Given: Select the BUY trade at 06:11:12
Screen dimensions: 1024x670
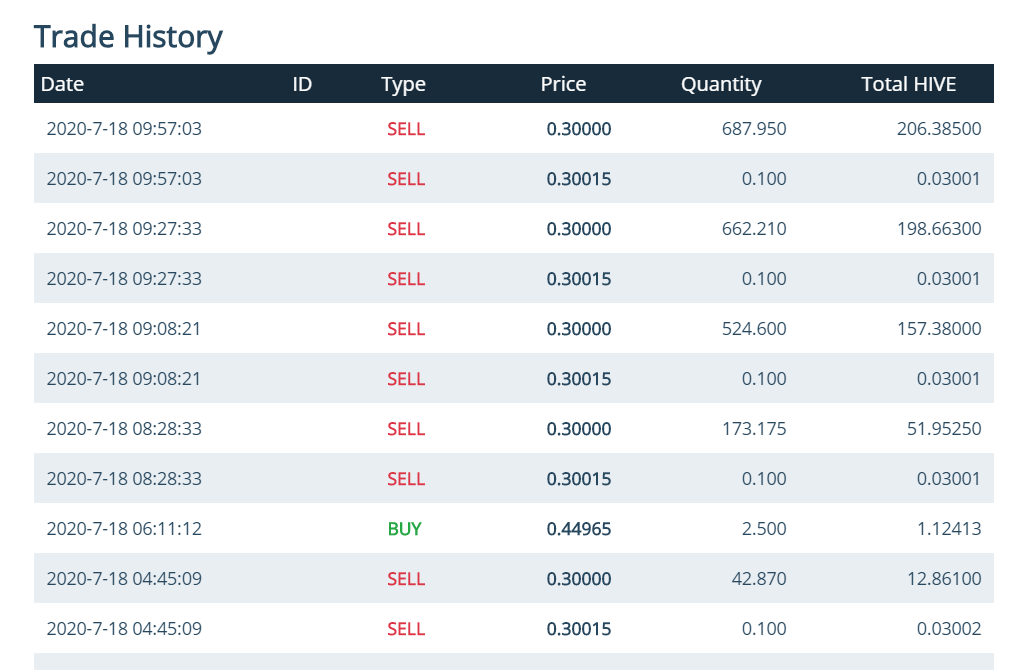Looking at the screenshot, I should pyautogui.click(x=513, y=528).
